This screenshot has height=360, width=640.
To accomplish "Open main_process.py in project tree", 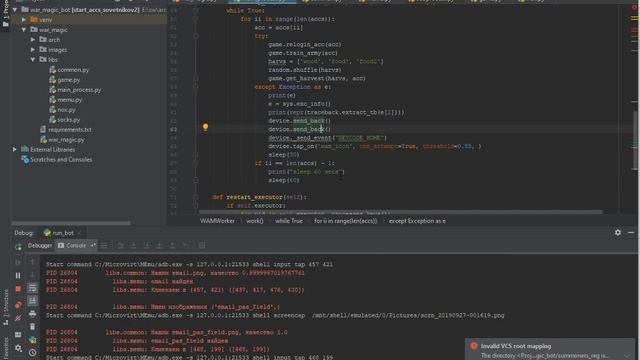I will 75,90.
